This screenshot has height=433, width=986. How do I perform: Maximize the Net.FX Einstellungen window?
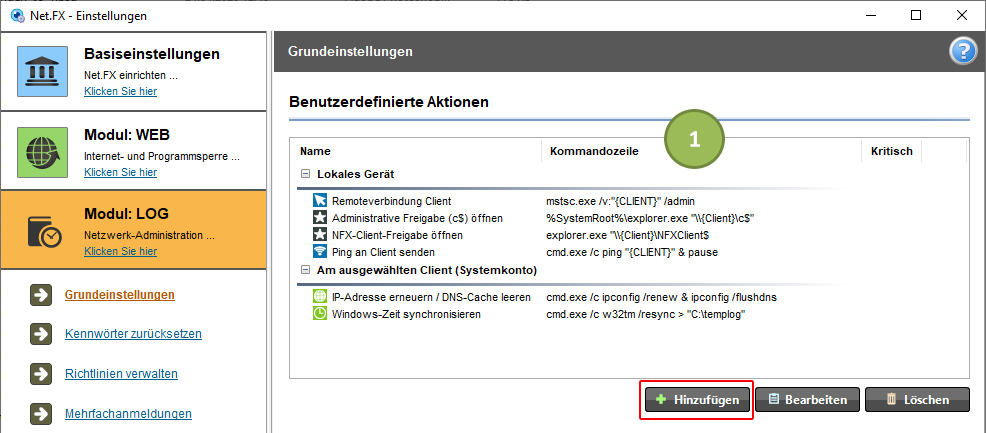coord(916,16)
